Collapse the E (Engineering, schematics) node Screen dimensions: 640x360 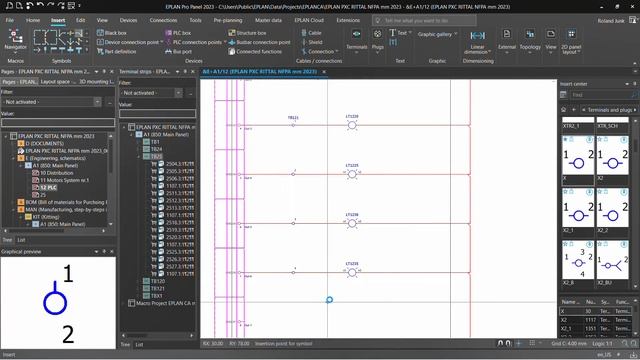point(13,158)
